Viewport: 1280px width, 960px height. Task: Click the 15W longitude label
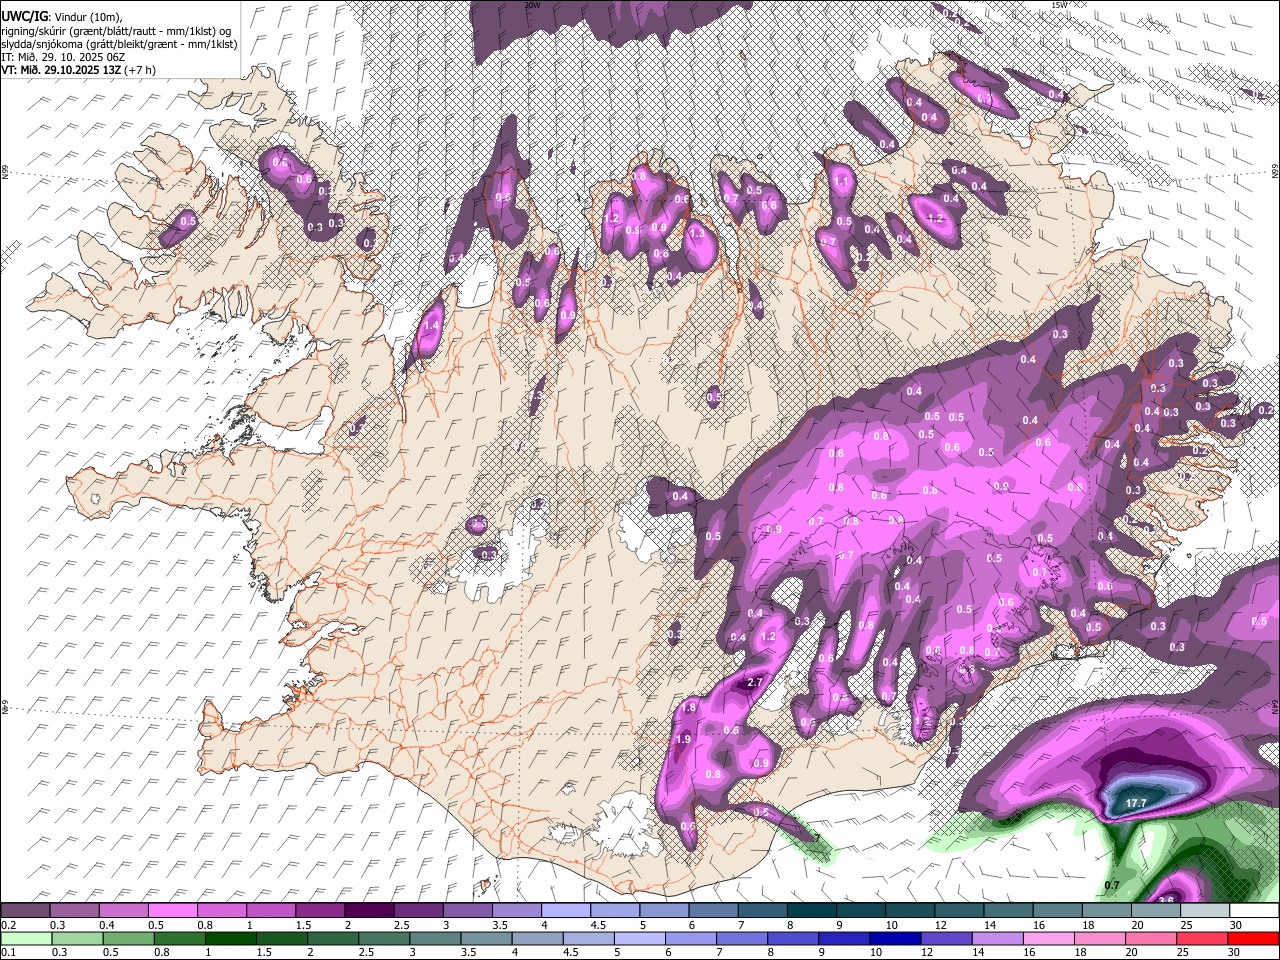(1060, 5)
